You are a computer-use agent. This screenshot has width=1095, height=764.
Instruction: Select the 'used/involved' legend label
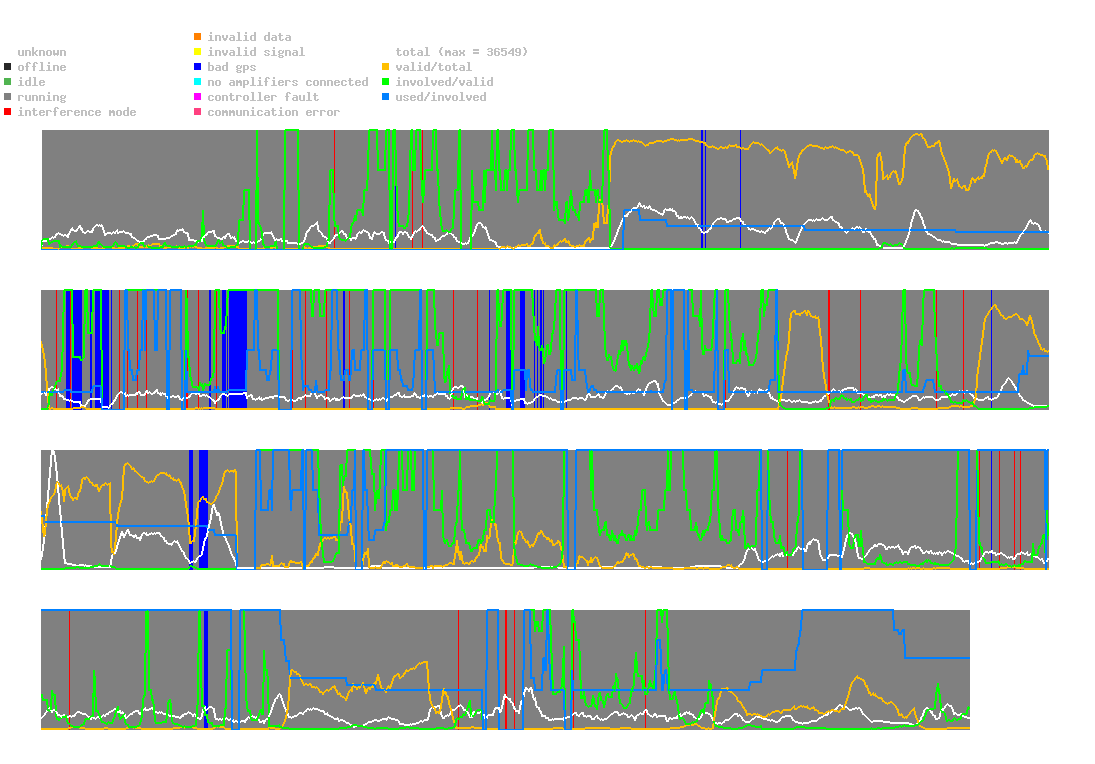[441, 97]
